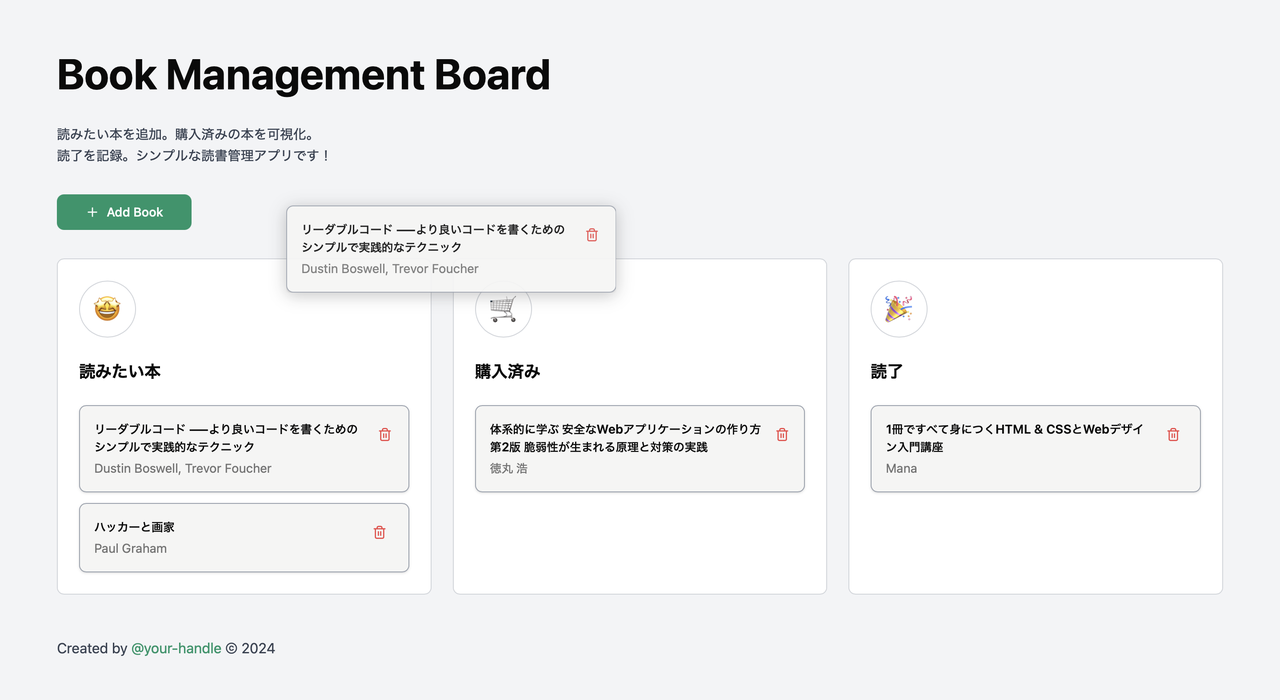This screenshot has height=700, width=1280.
Task: Click the 読みたい本 column heading
Action: tap(120, 372)
